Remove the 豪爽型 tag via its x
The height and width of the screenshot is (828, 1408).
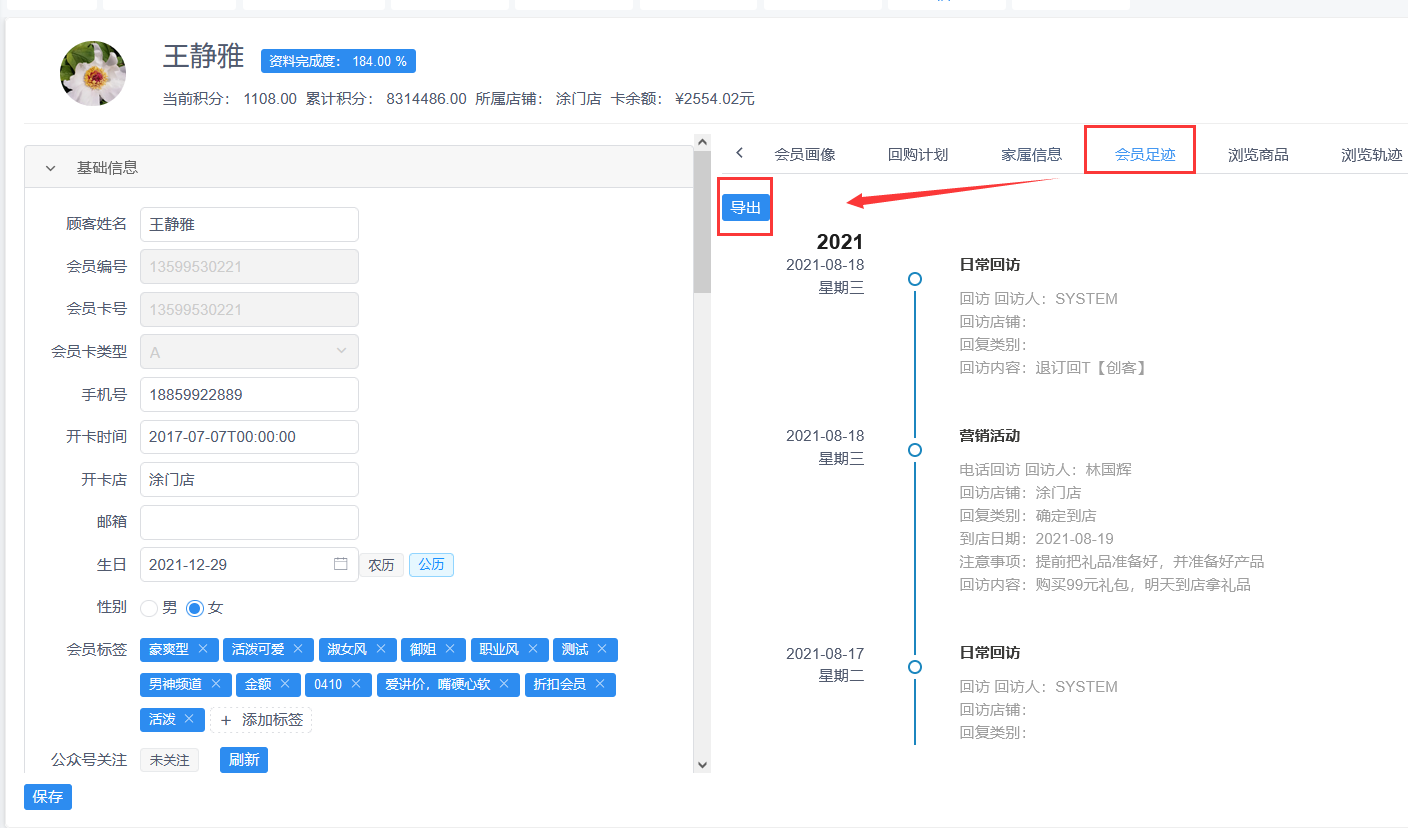click(203, 649)
